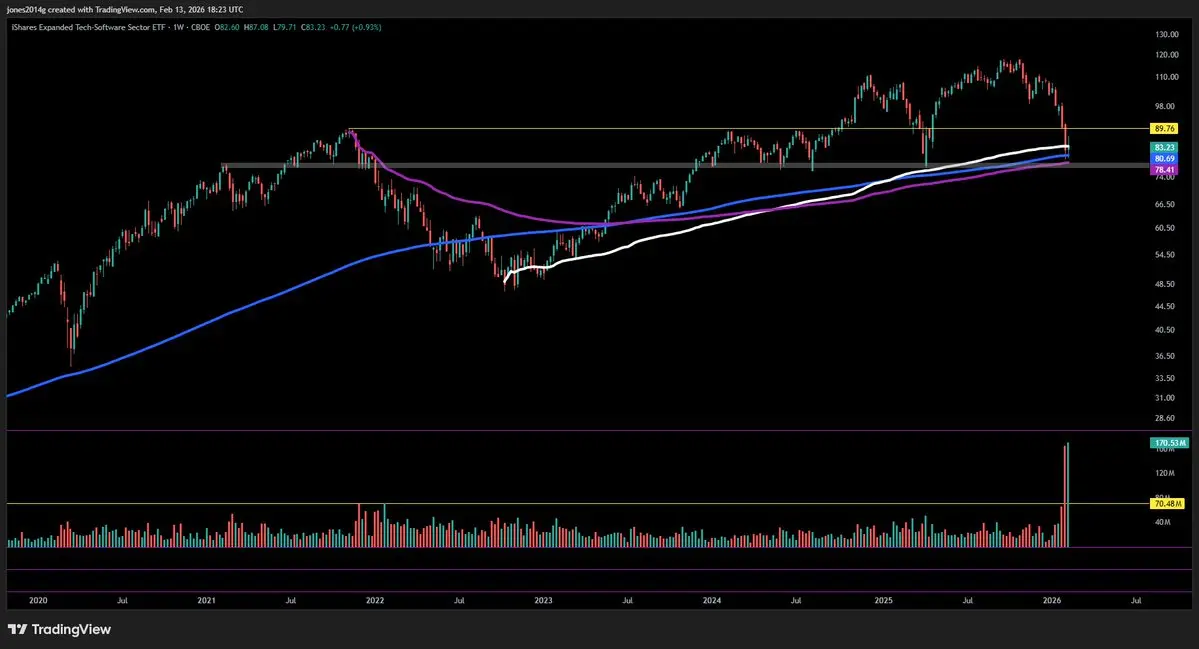
Task: Click the 110.00 price axis label
Action: 1166,77
